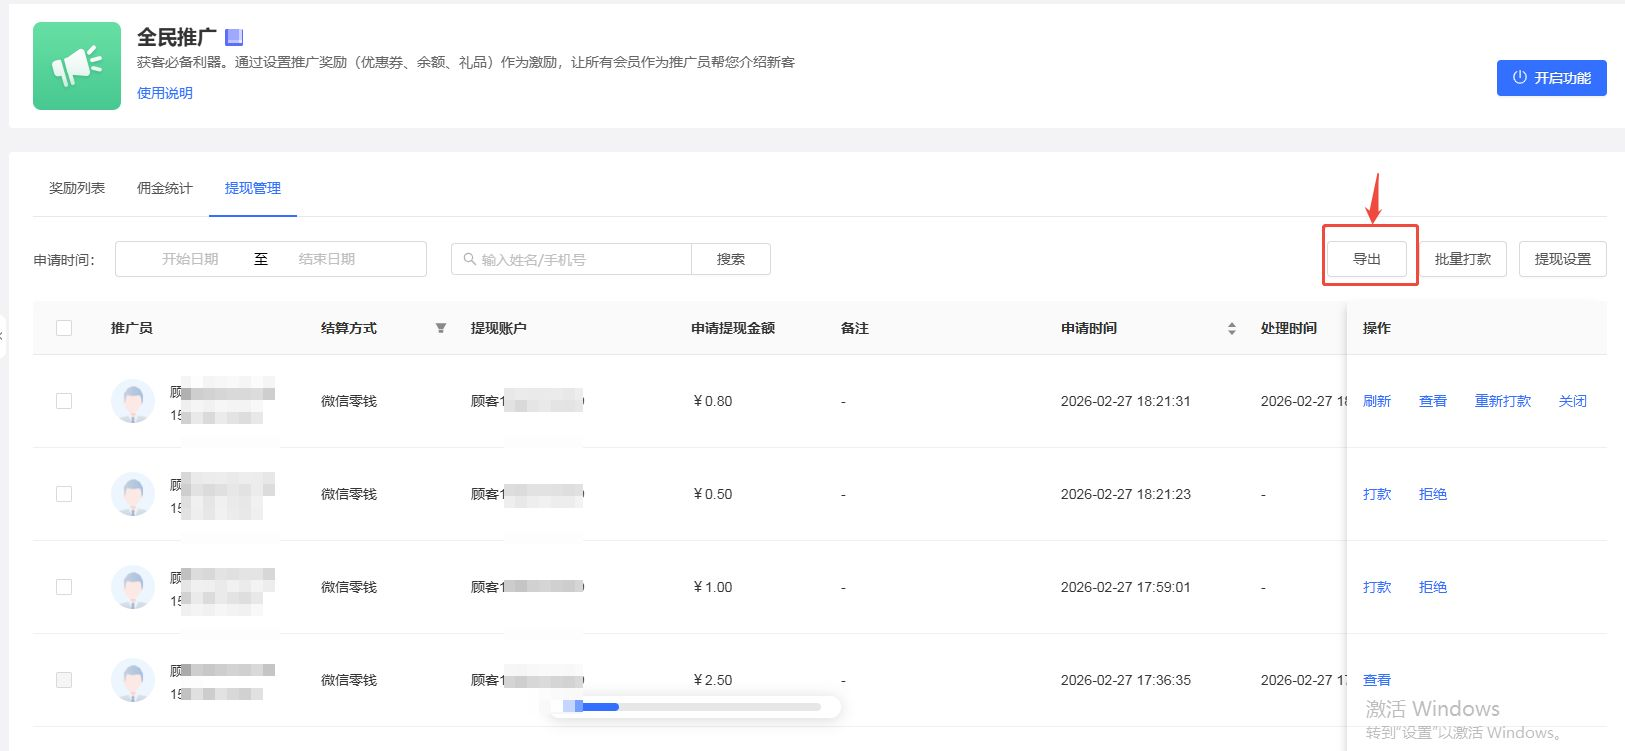The width and height of the screenshot is (1625, 751).
Task: Check the row with ¥2.50 withdrawal
Action: click(64, 680)
